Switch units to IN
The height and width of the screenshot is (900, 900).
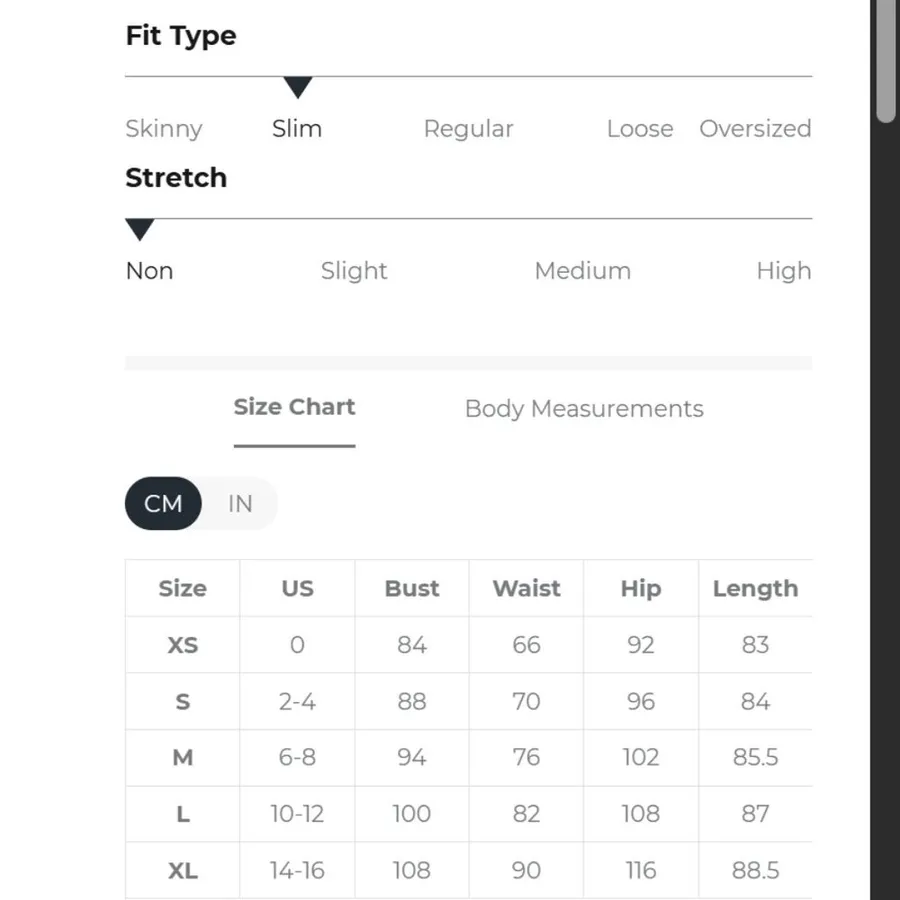tap(240, 503)
